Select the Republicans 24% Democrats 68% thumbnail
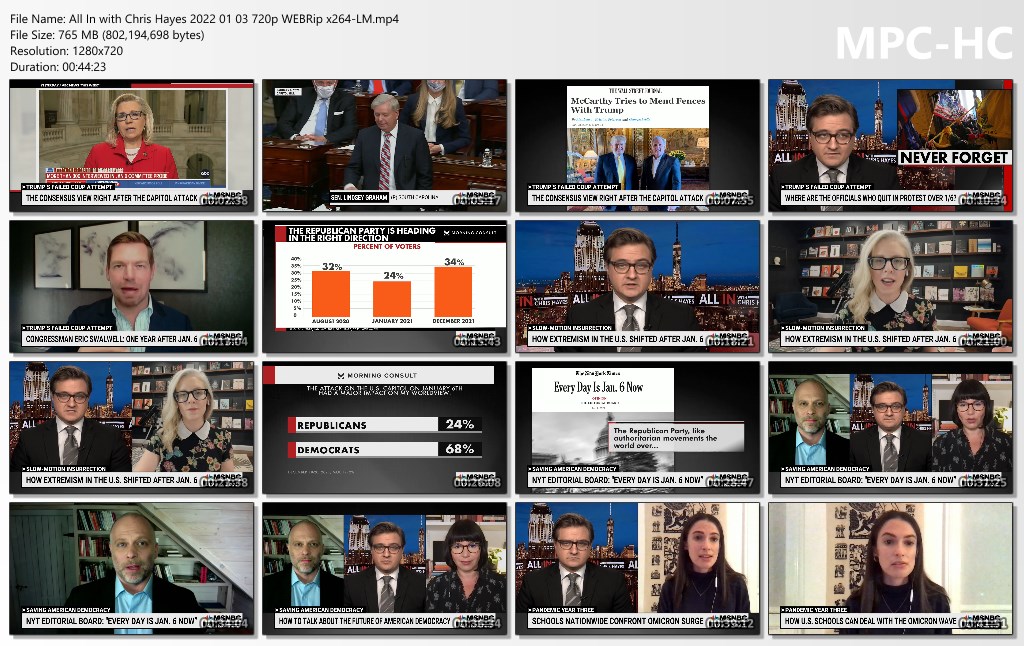Image resolution: width=1024 pixels, height=646 pixels. pyautogui.click(x=384, y=428)
